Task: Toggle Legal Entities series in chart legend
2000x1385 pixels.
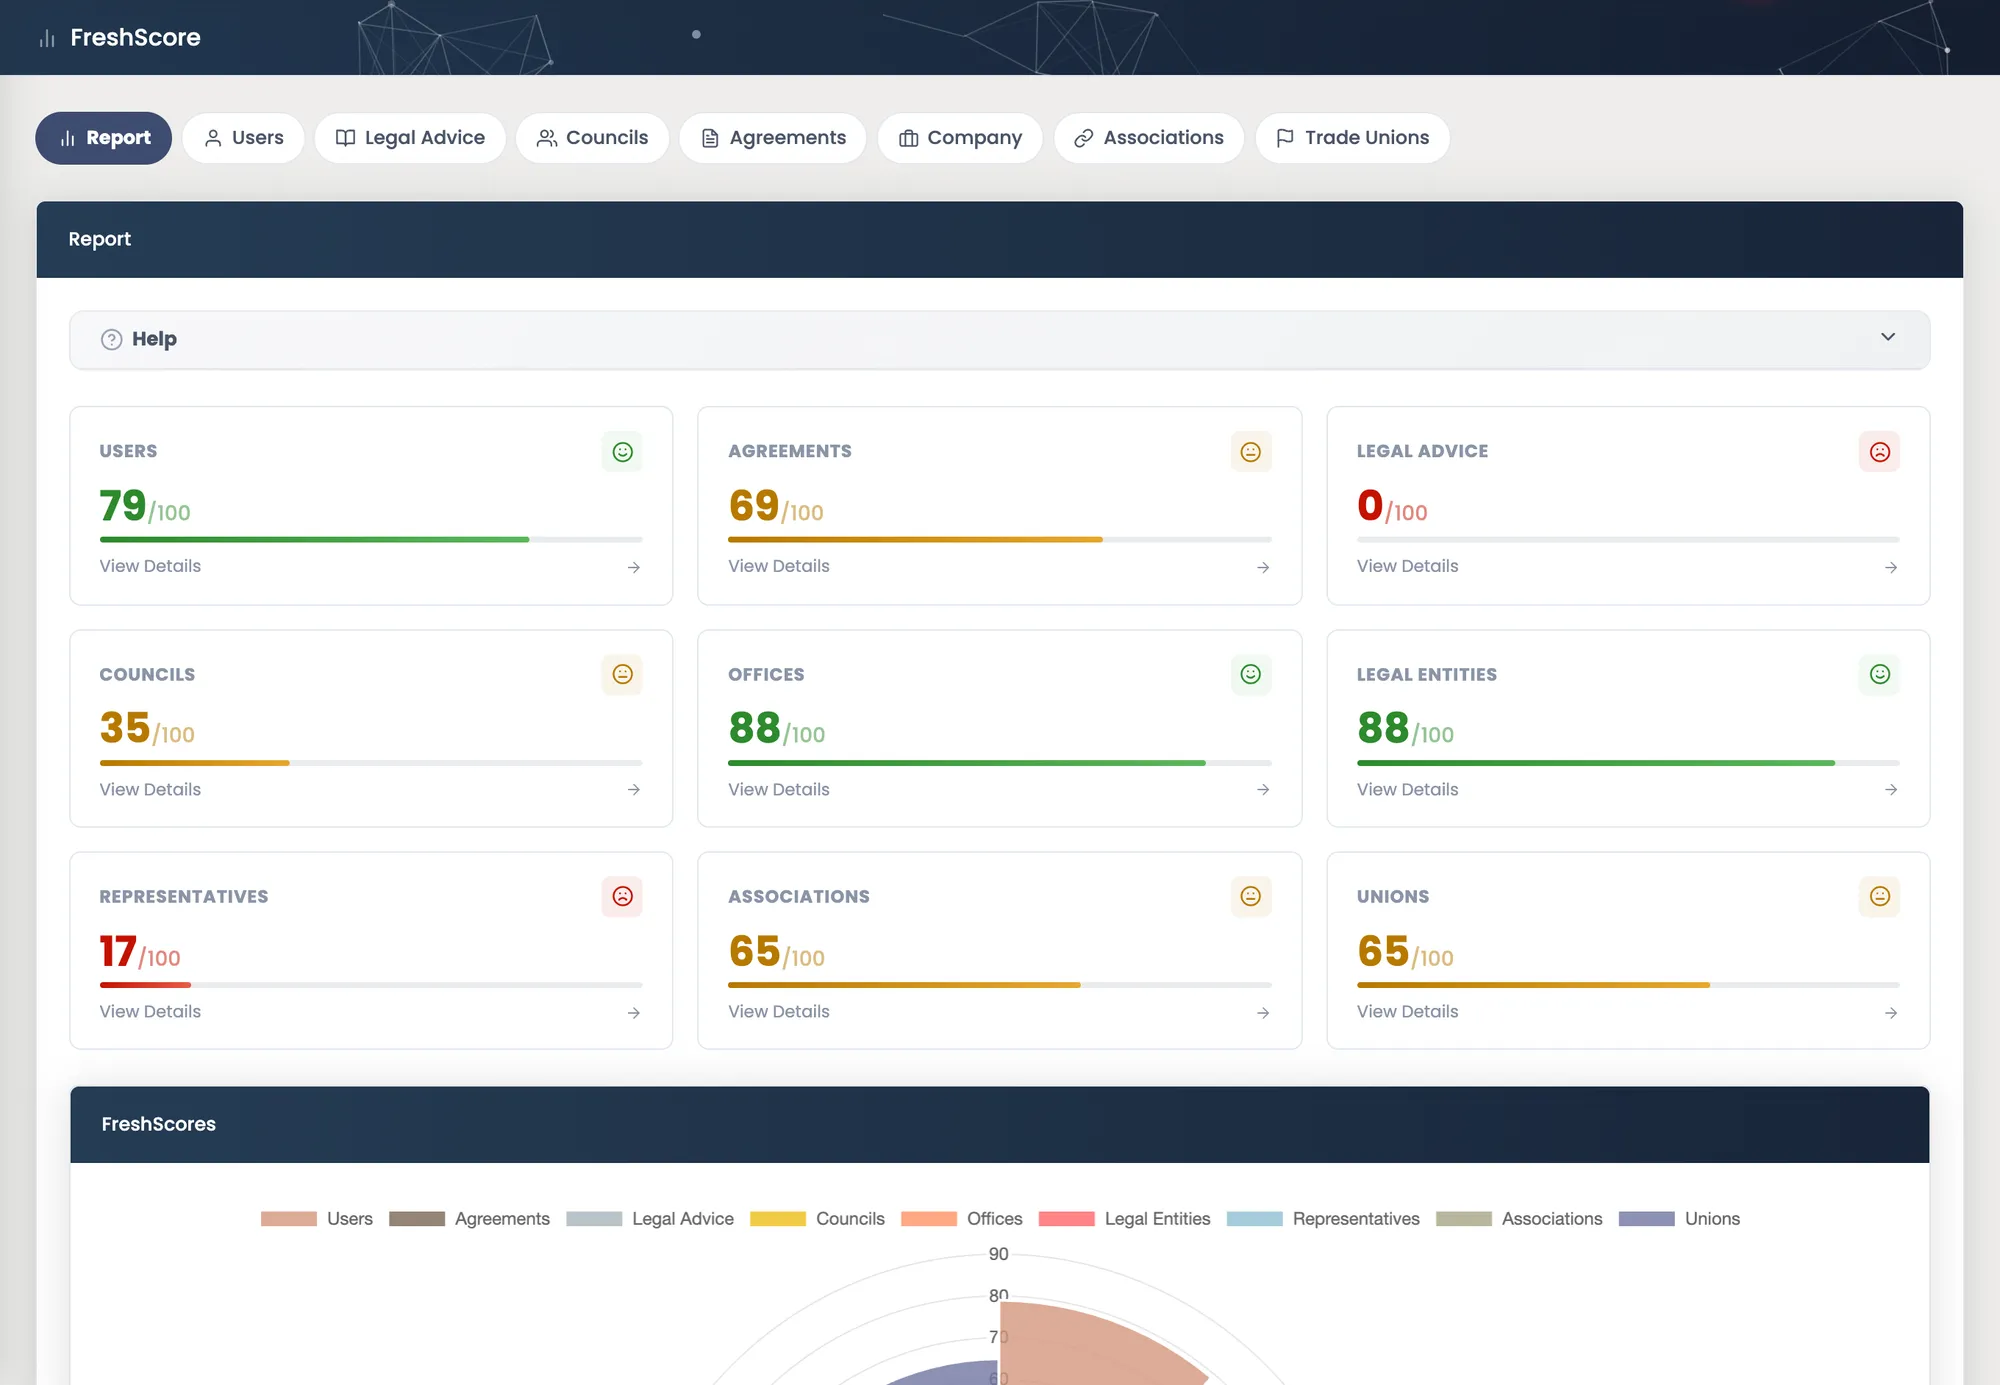Action: click(1124, 1219)
